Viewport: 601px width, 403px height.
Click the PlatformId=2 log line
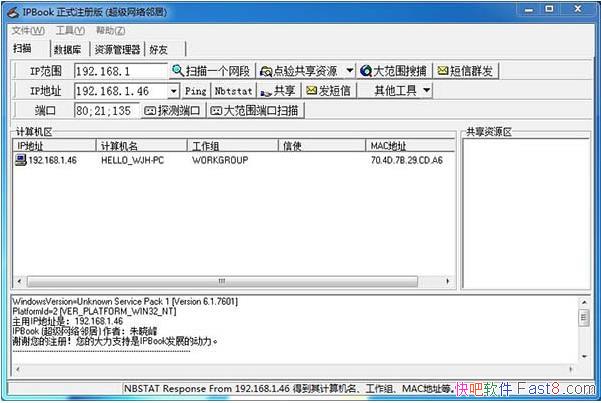pyautogui.click(x=94, y=311)
